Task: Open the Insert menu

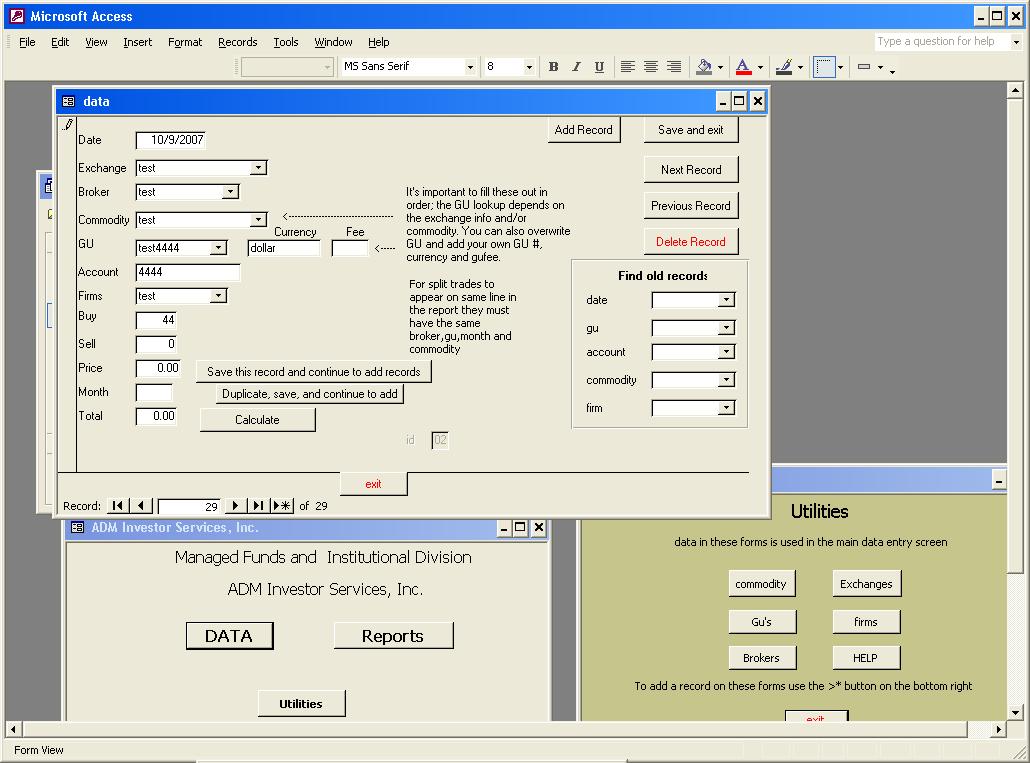Action: pos(137,42)
